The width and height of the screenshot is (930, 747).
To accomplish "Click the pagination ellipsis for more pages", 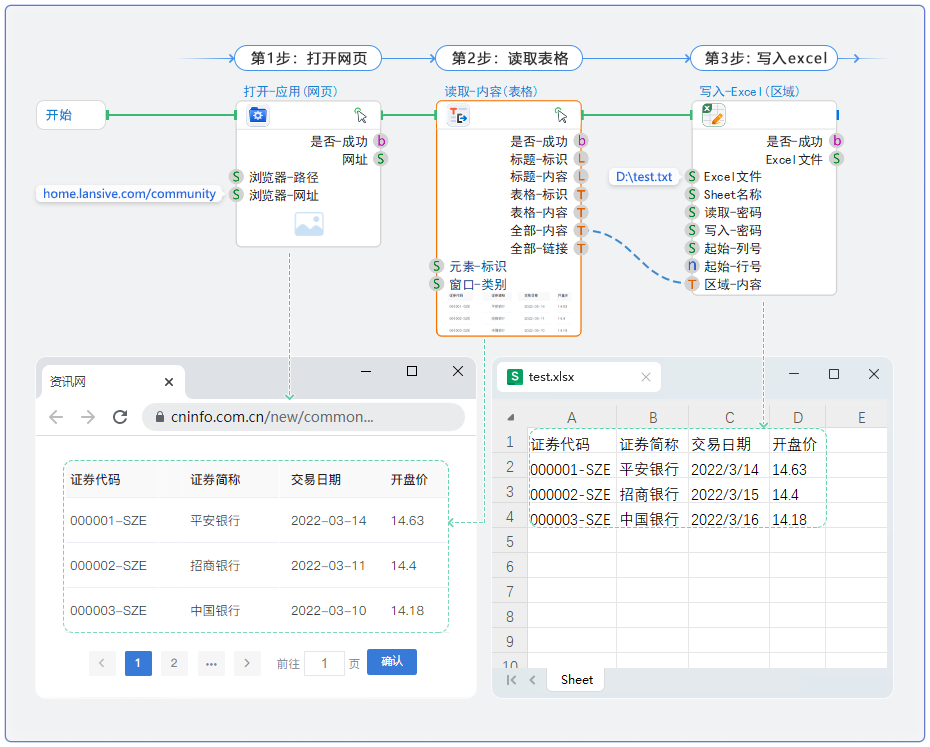I will coord(211,663).
